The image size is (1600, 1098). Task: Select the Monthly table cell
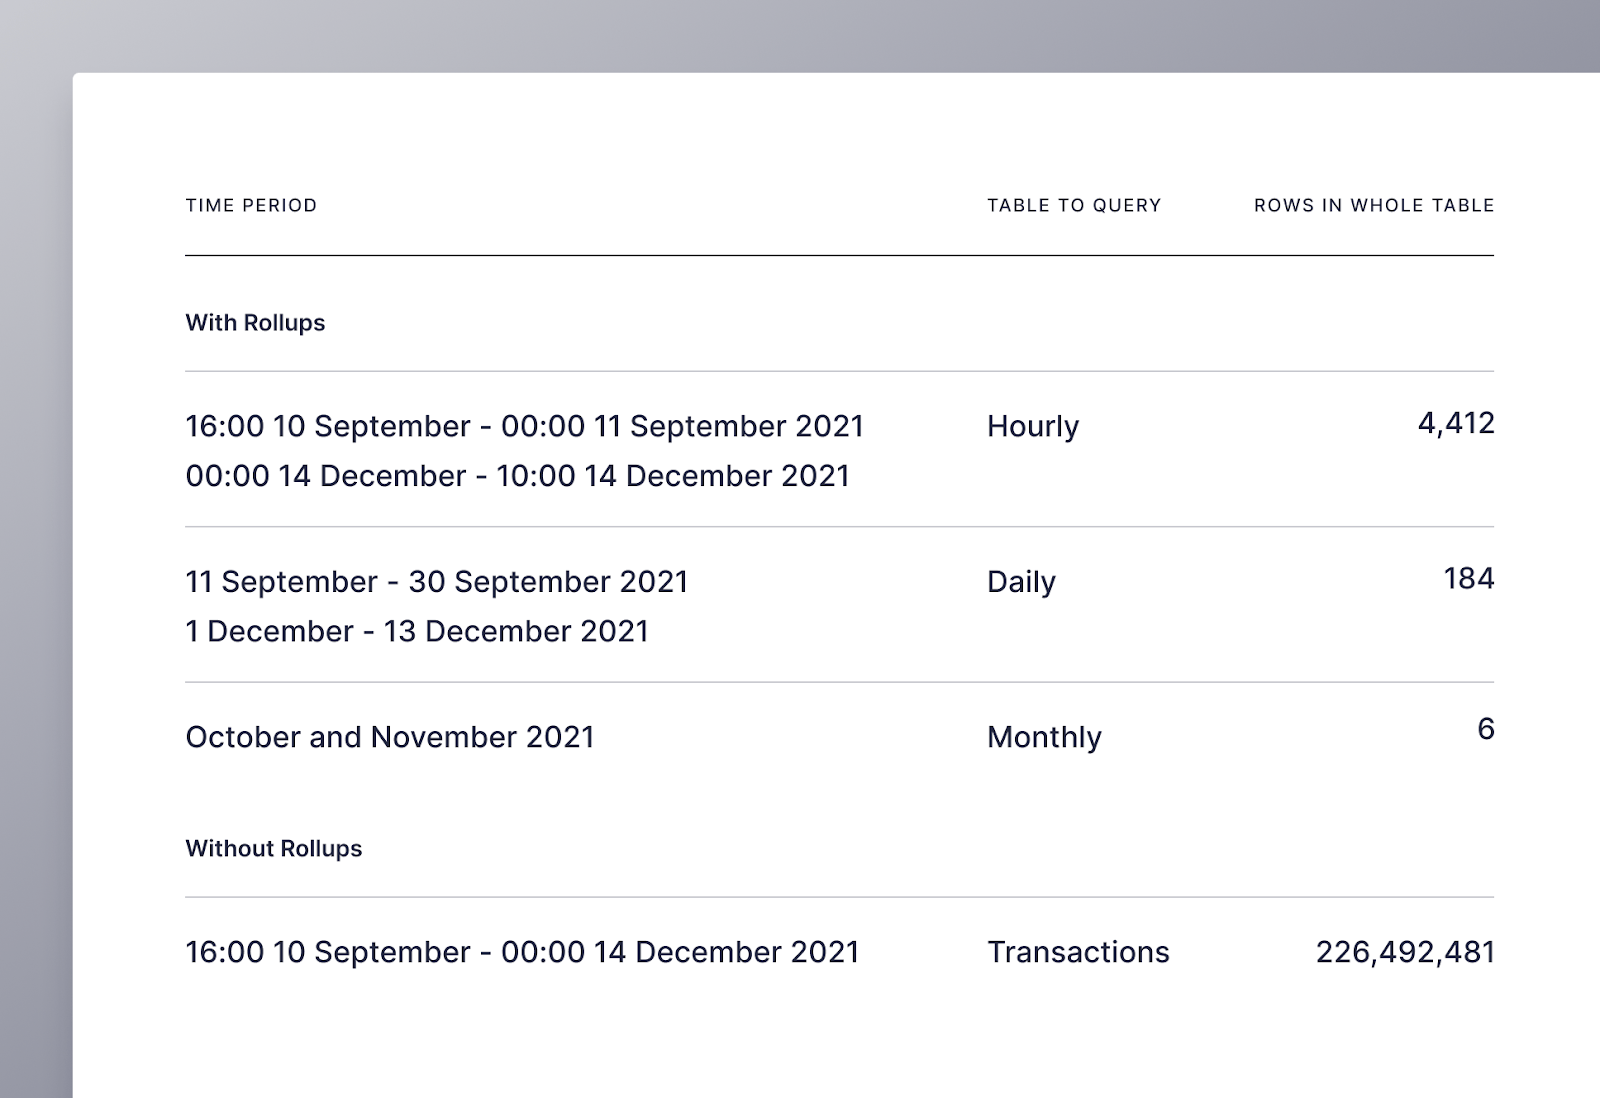coord(1044,737)
